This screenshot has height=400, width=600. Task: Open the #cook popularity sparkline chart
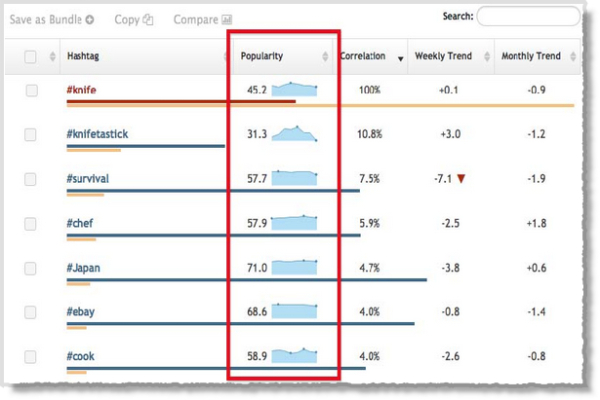(294, 355)
